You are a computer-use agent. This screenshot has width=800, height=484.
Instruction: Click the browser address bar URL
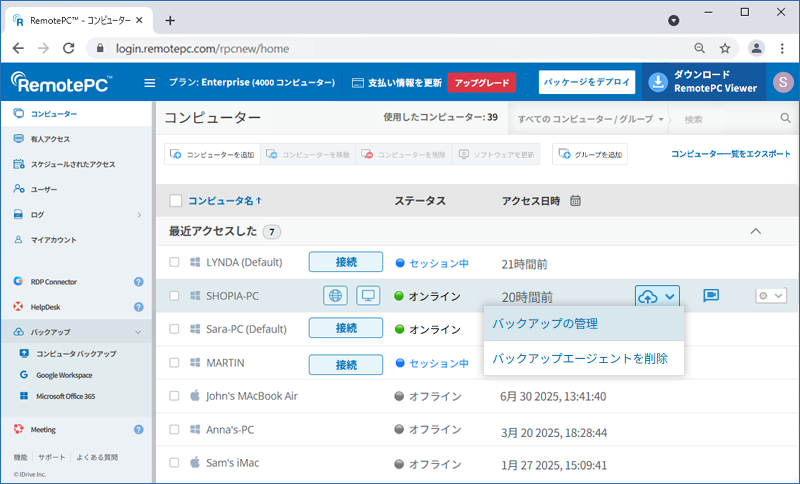pos(203,48)
